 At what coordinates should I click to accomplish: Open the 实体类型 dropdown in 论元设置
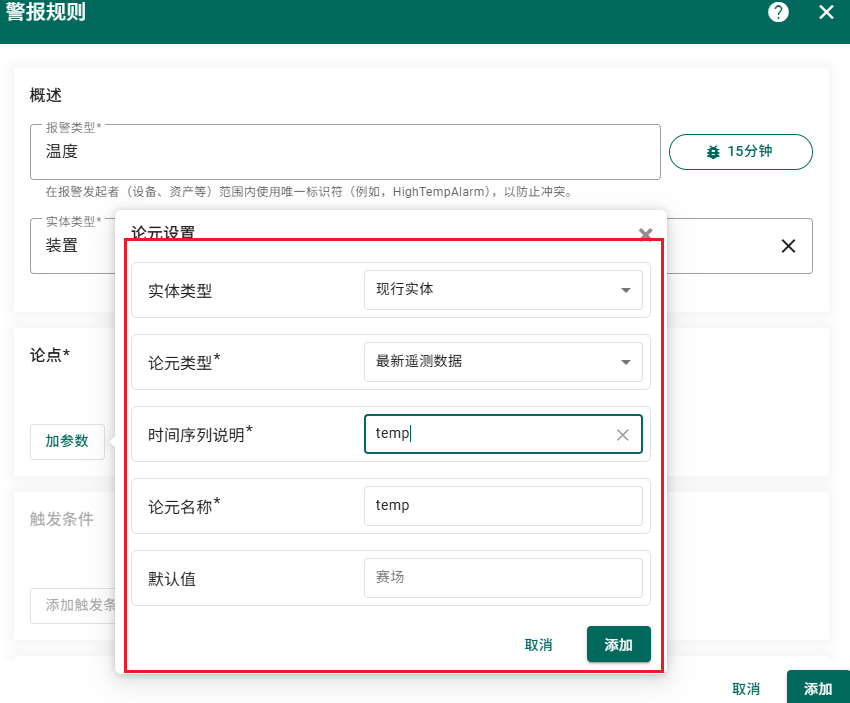(502, 290)
